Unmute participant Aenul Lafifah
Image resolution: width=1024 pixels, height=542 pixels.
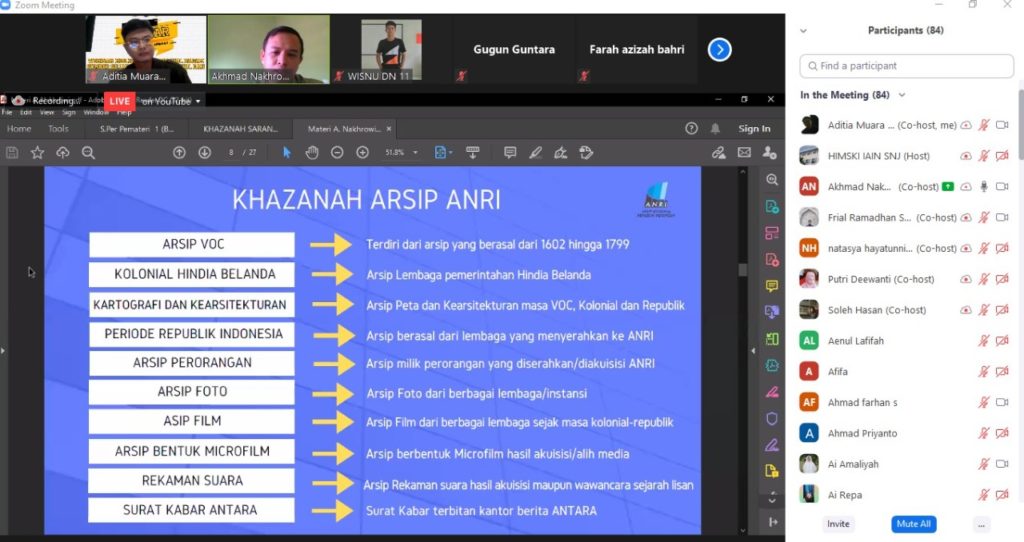tap(984, 341)
